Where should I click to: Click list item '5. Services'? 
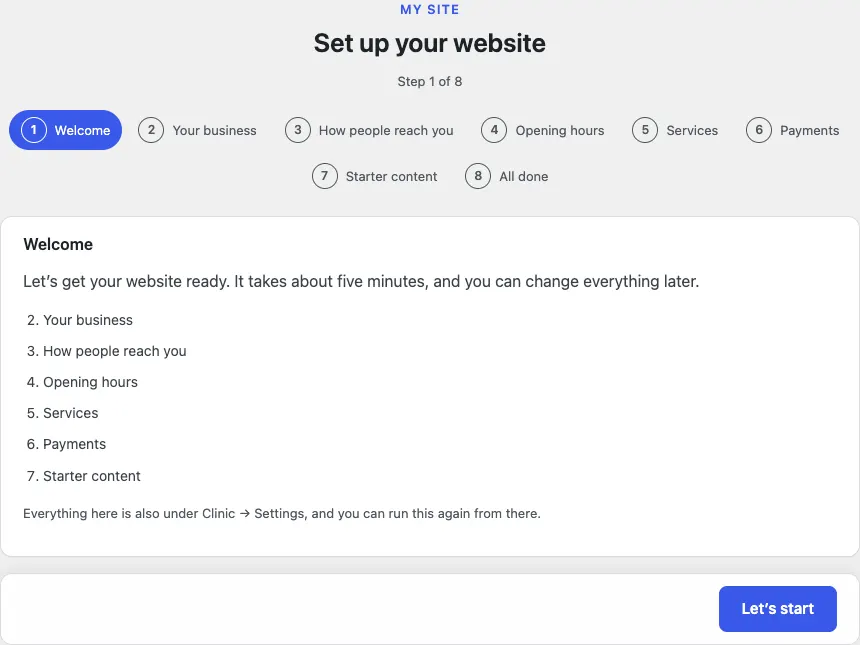pos(63,413)
